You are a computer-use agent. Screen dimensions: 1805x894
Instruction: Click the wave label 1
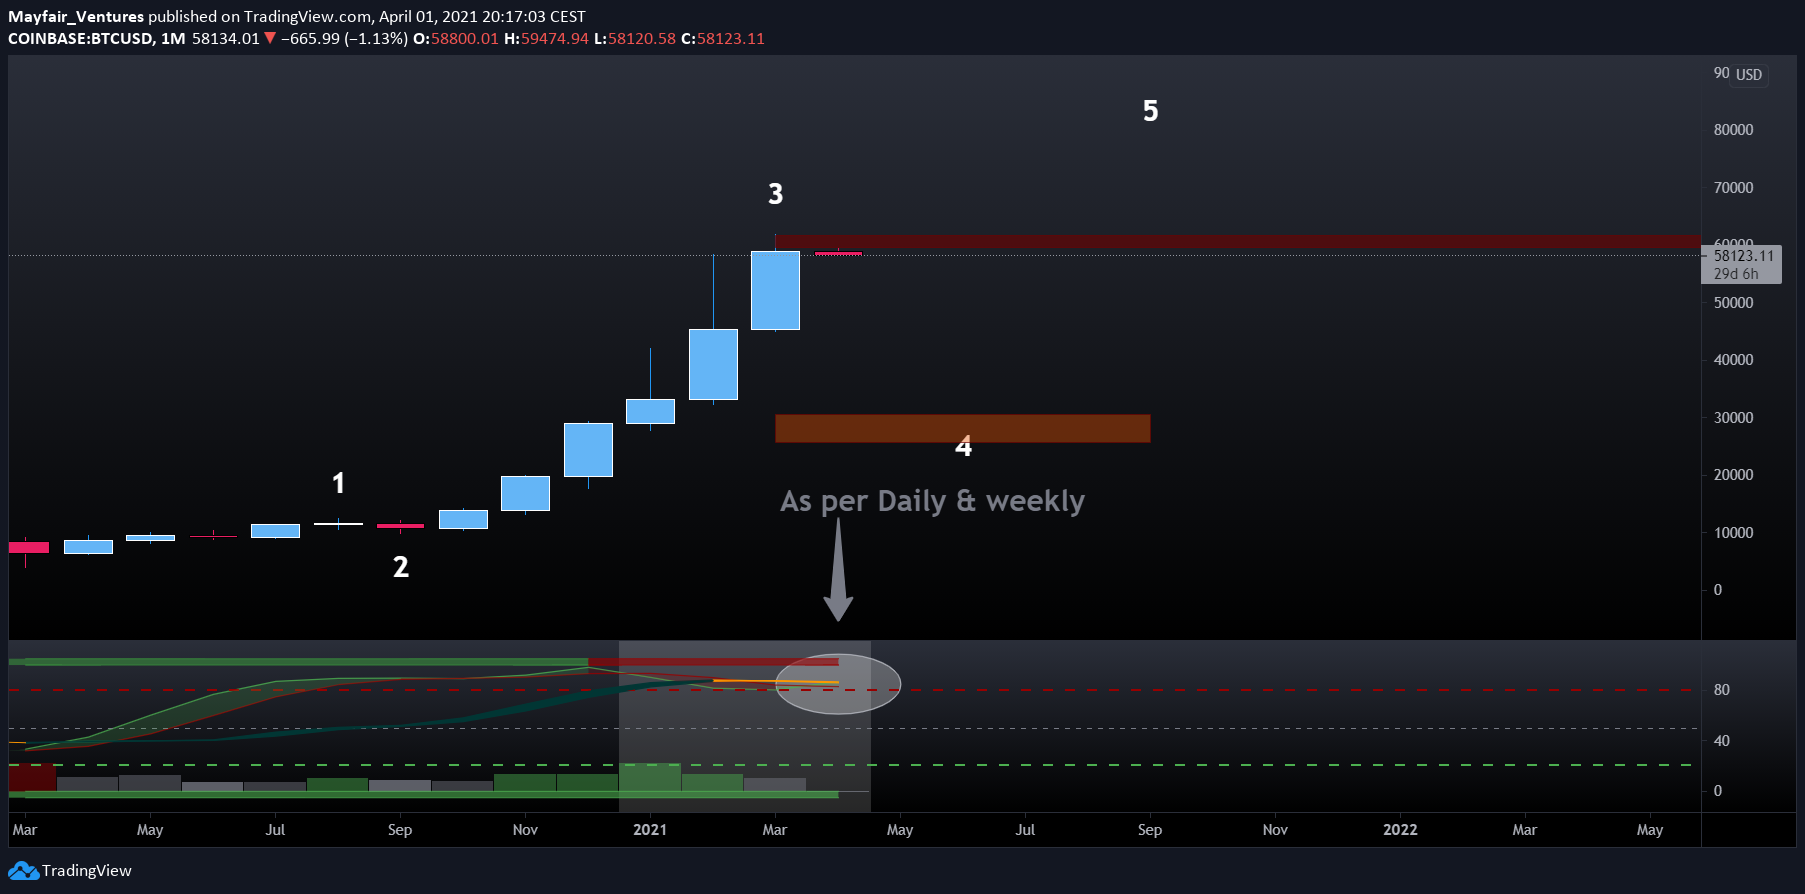pos(338,484)
